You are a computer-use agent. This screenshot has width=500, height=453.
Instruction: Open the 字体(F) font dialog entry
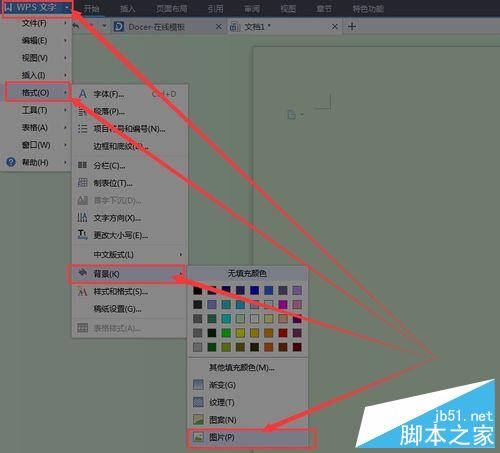(x=130, y=94)
